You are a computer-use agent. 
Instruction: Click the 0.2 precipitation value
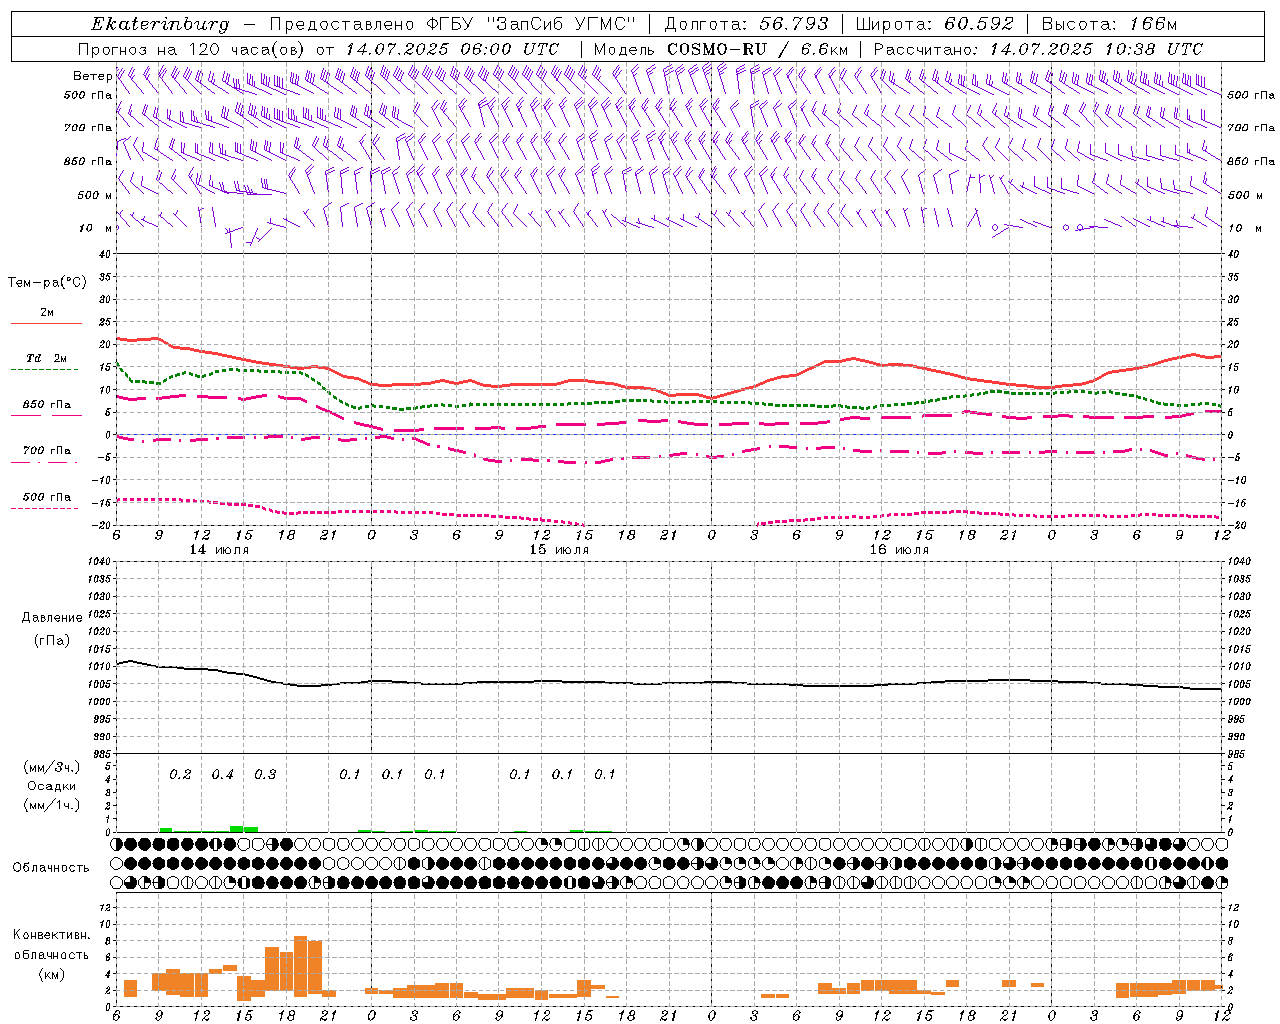click(180, 775)
